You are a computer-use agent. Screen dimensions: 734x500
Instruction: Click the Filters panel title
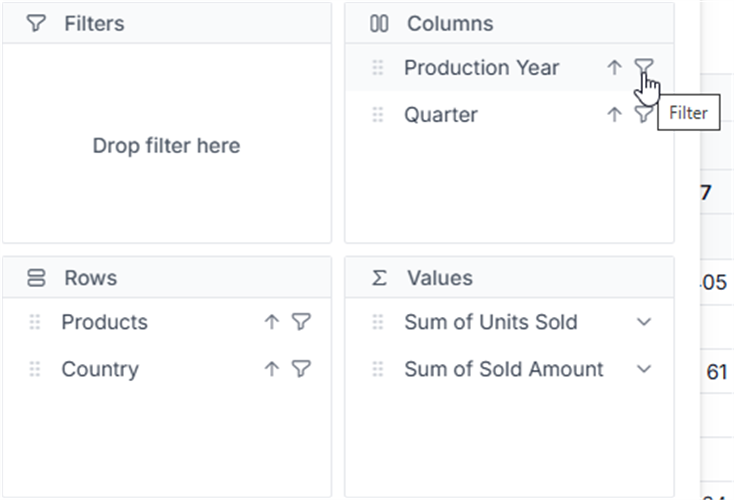(94, 23)
